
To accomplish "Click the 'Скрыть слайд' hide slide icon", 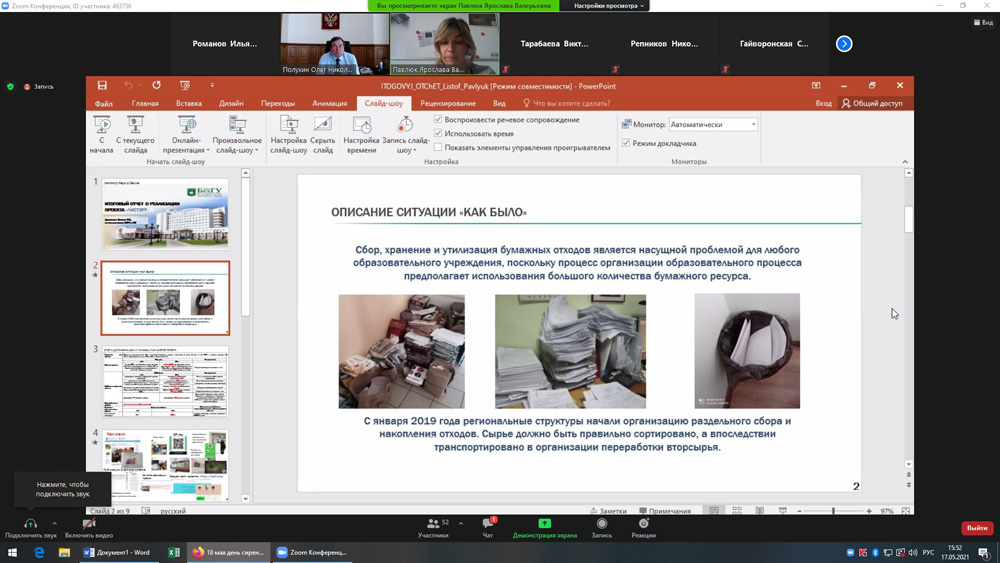I will [322, 125].
